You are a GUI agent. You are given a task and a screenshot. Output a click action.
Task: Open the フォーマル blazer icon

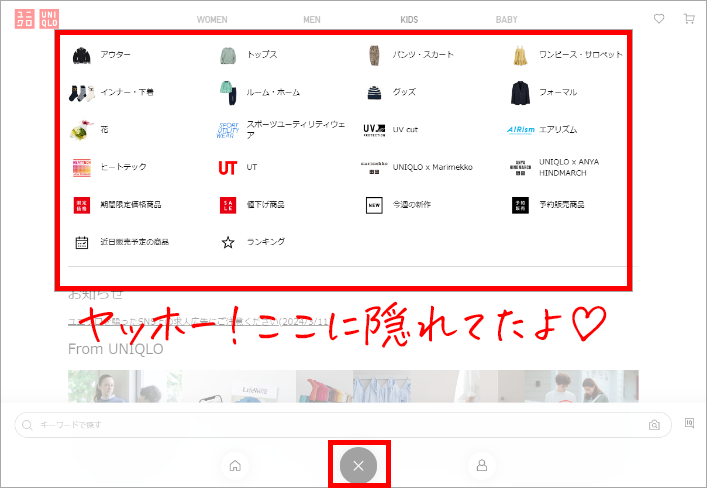520,92
